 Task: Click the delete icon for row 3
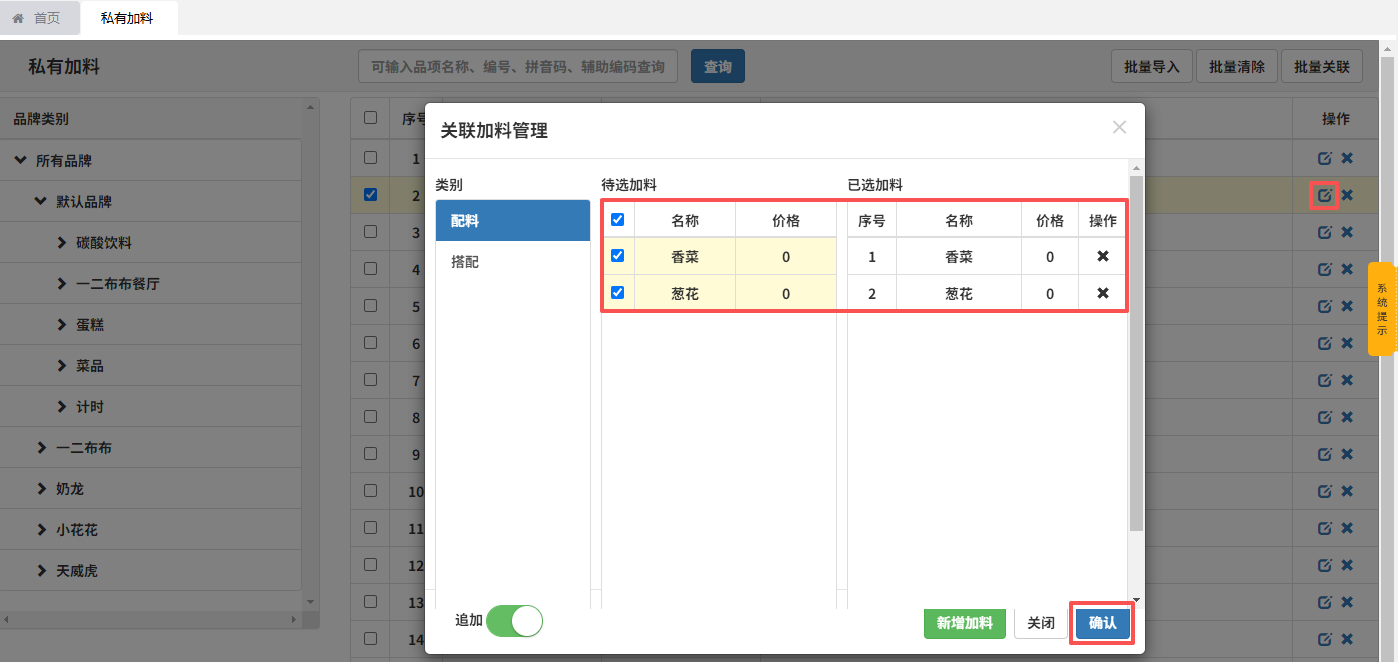(x=1347, y=232)
